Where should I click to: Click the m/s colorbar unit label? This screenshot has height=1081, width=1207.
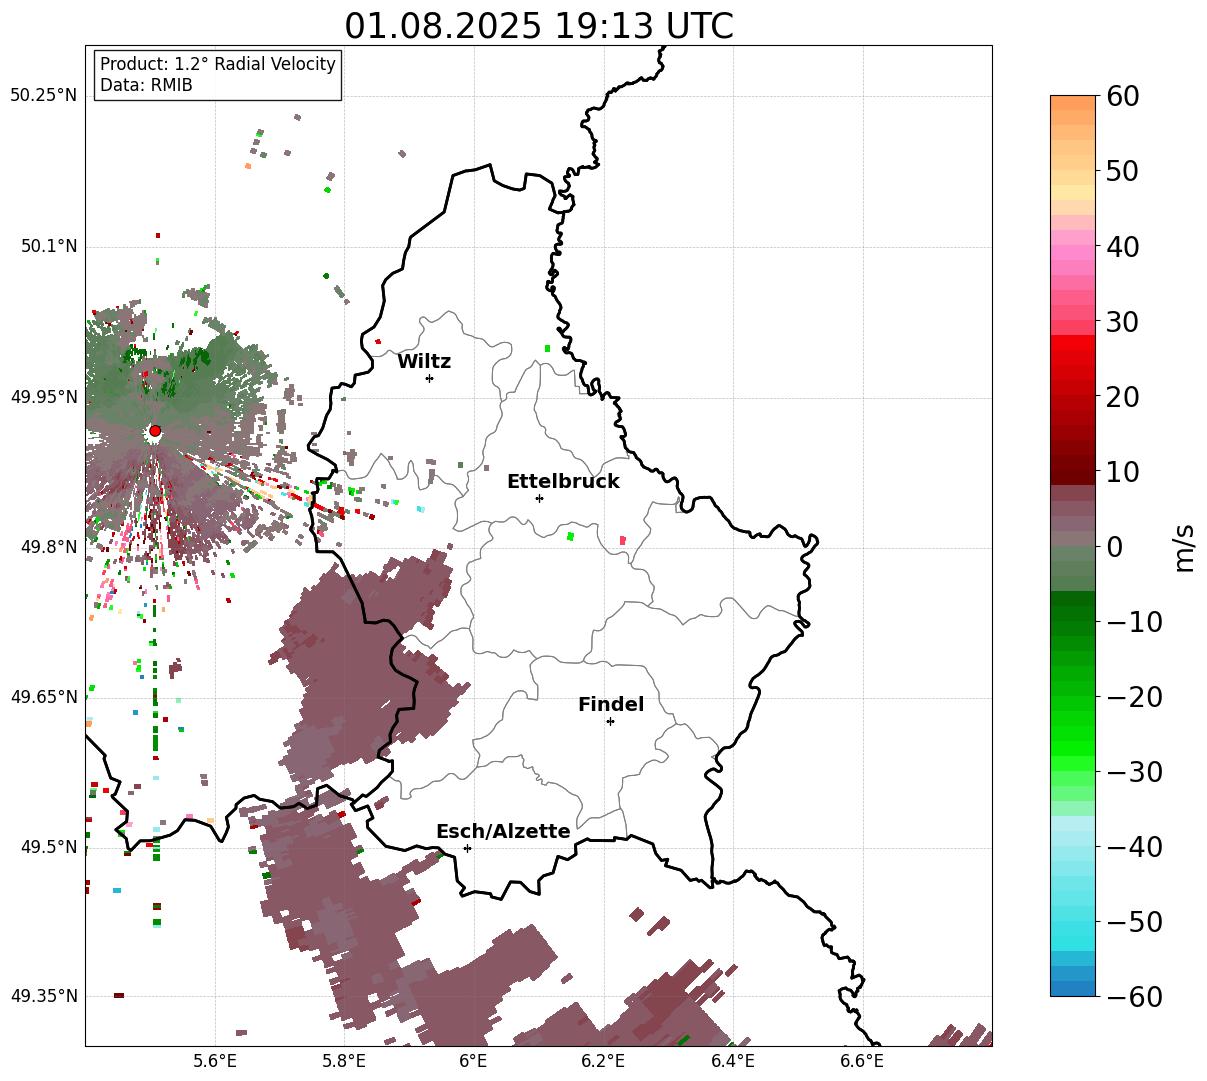point(1185,546)
